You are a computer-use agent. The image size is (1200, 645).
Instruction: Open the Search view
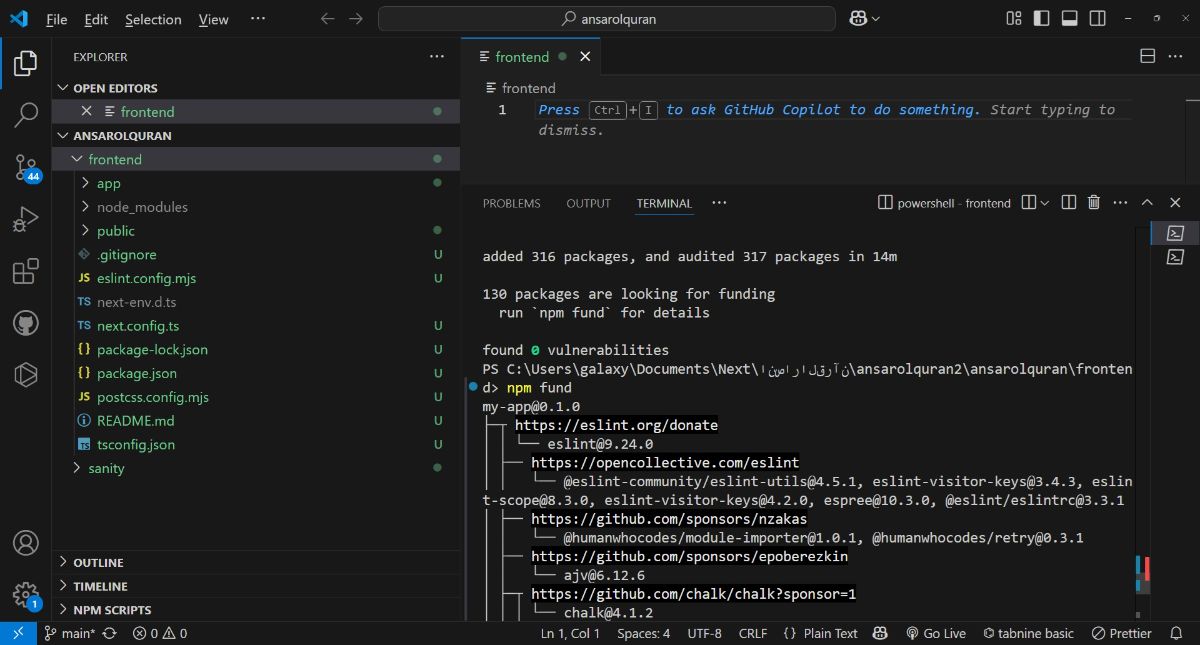click(25, 115)
